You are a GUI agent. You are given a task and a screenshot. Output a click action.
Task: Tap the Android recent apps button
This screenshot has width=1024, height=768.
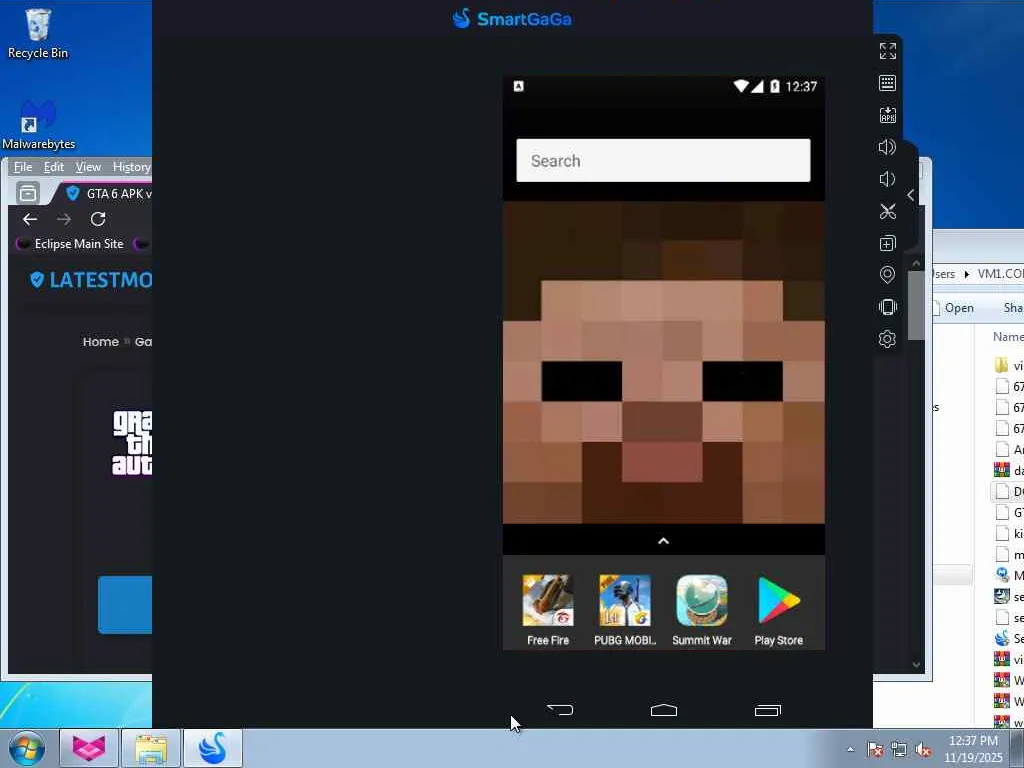pyautogui.click(x=767, y=710)
